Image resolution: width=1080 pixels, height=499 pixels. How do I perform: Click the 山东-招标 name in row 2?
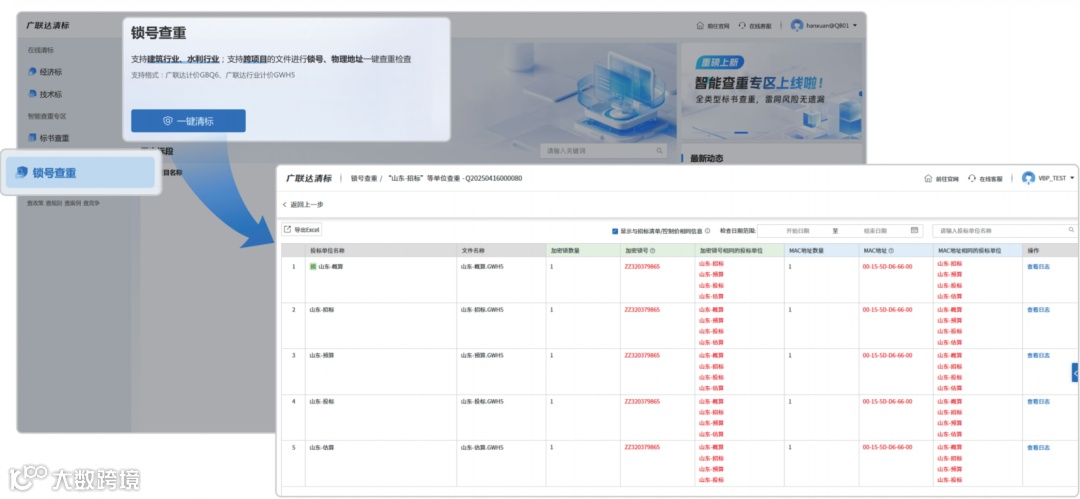[x=322, y=310]
